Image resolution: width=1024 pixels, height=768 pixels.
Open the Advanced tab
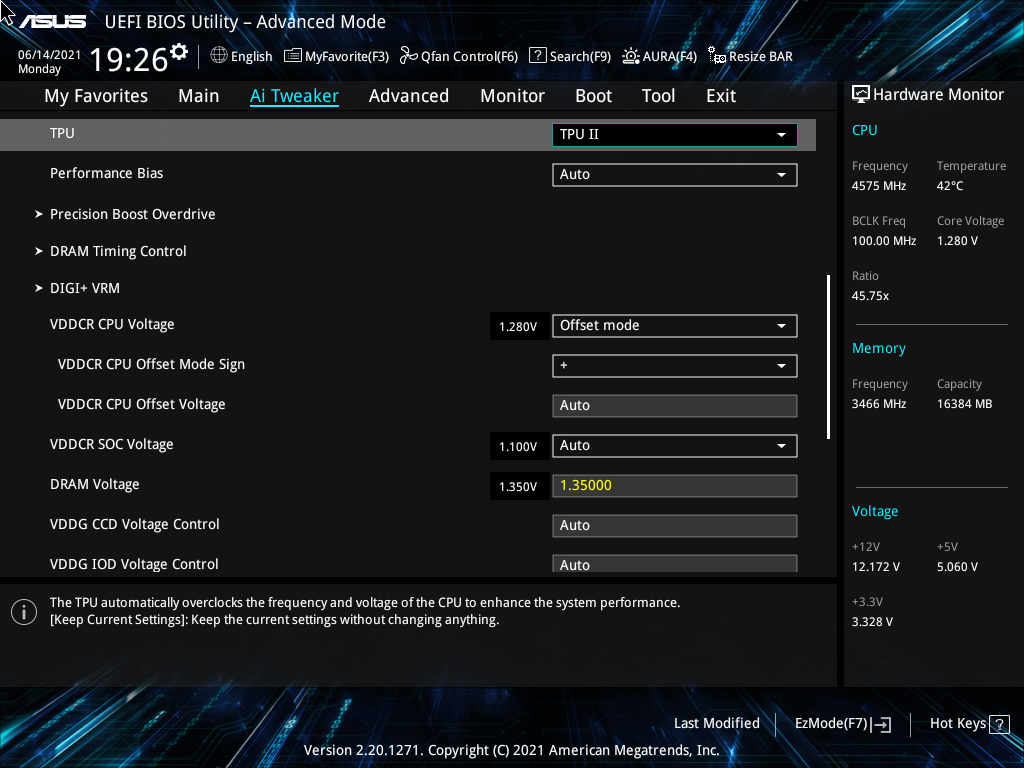409,96
